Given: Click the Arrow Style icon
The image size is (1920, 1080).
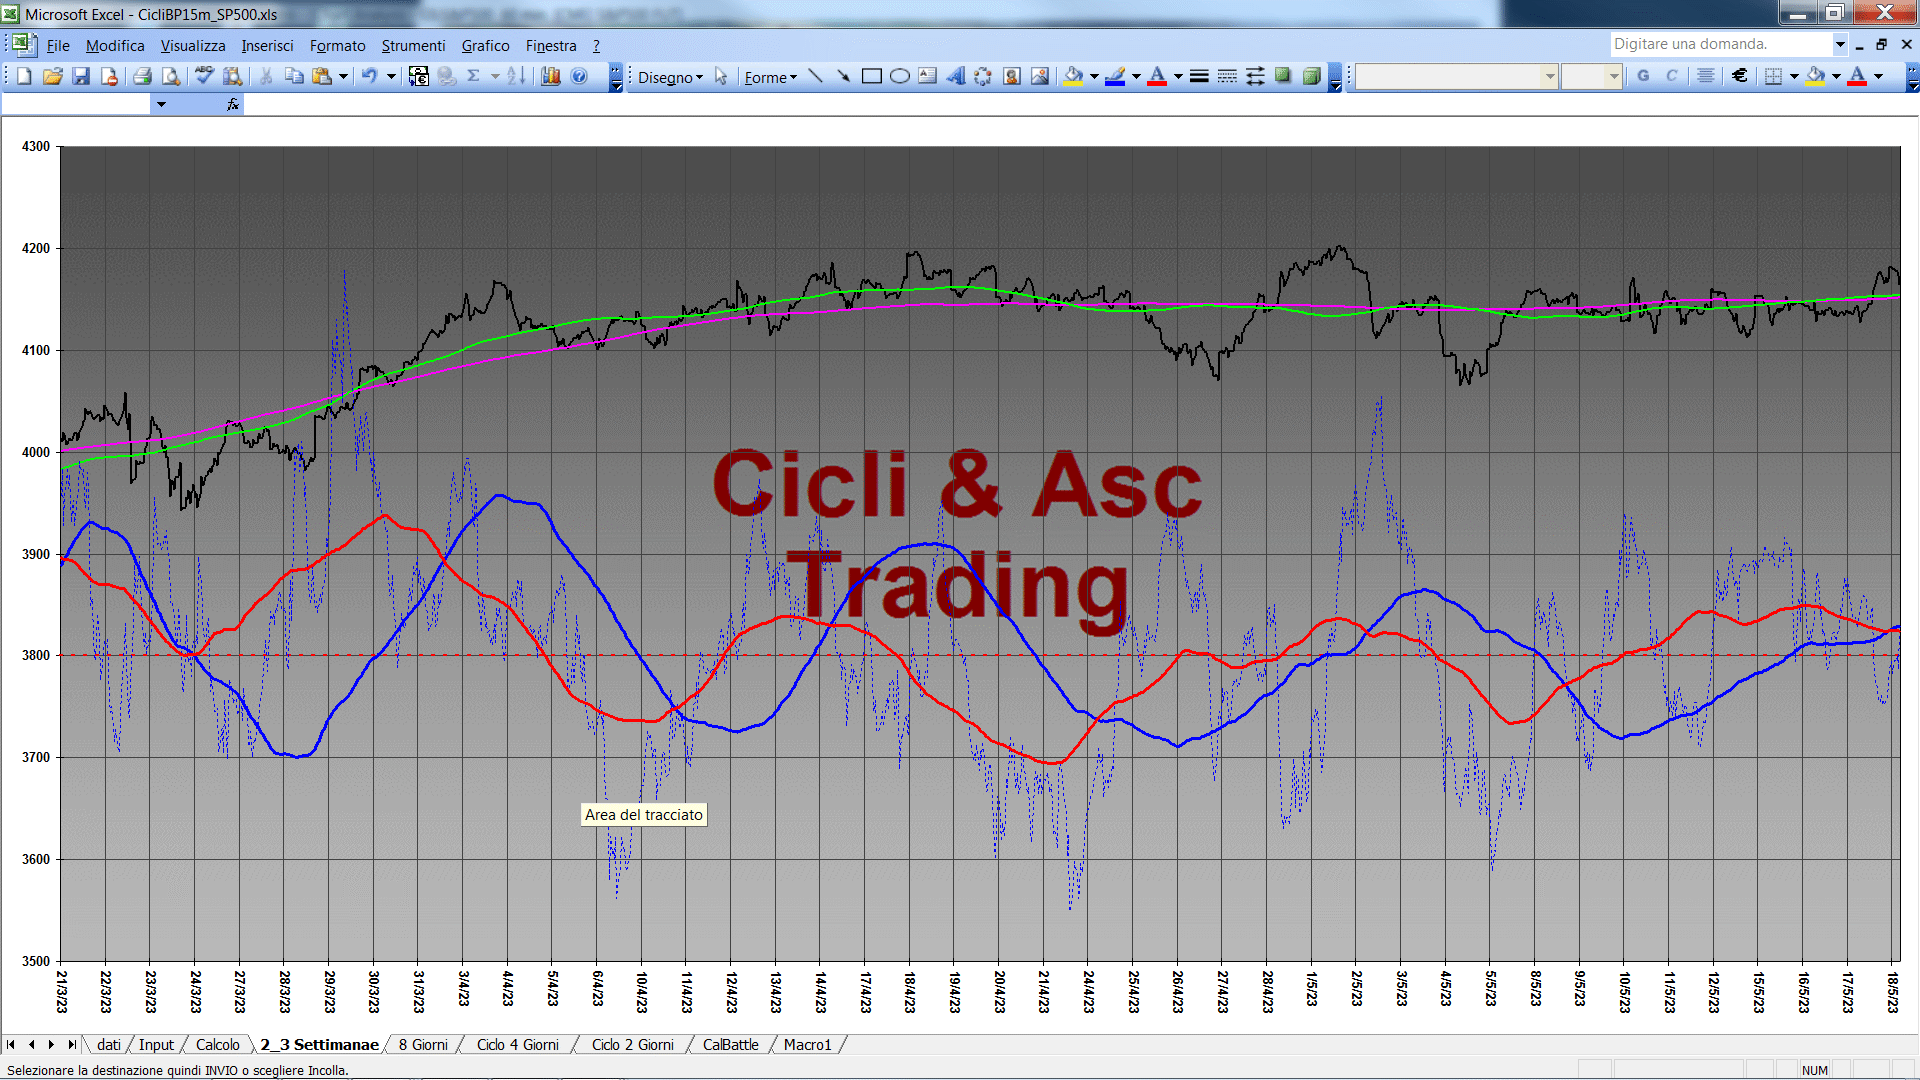Looking at the screenshot, I should [x=1255, y=76].
